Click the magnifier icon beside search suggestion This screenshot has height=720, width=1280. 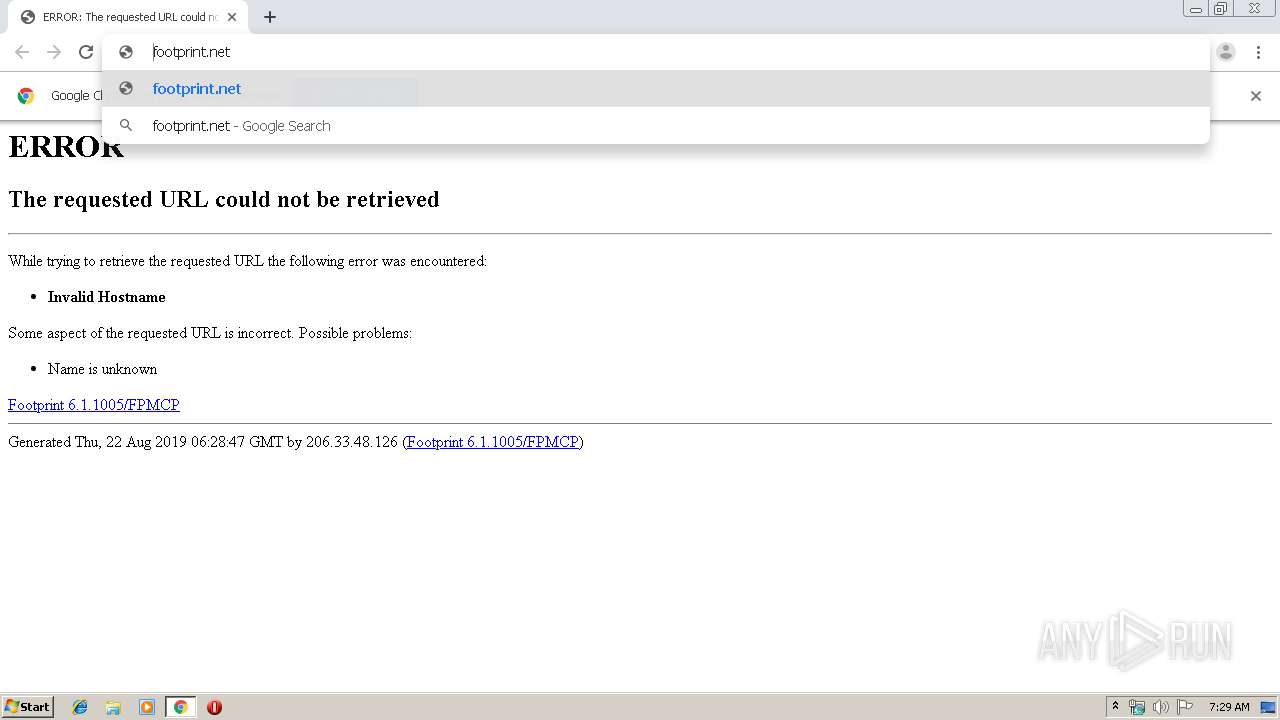(x=126, y=126)
